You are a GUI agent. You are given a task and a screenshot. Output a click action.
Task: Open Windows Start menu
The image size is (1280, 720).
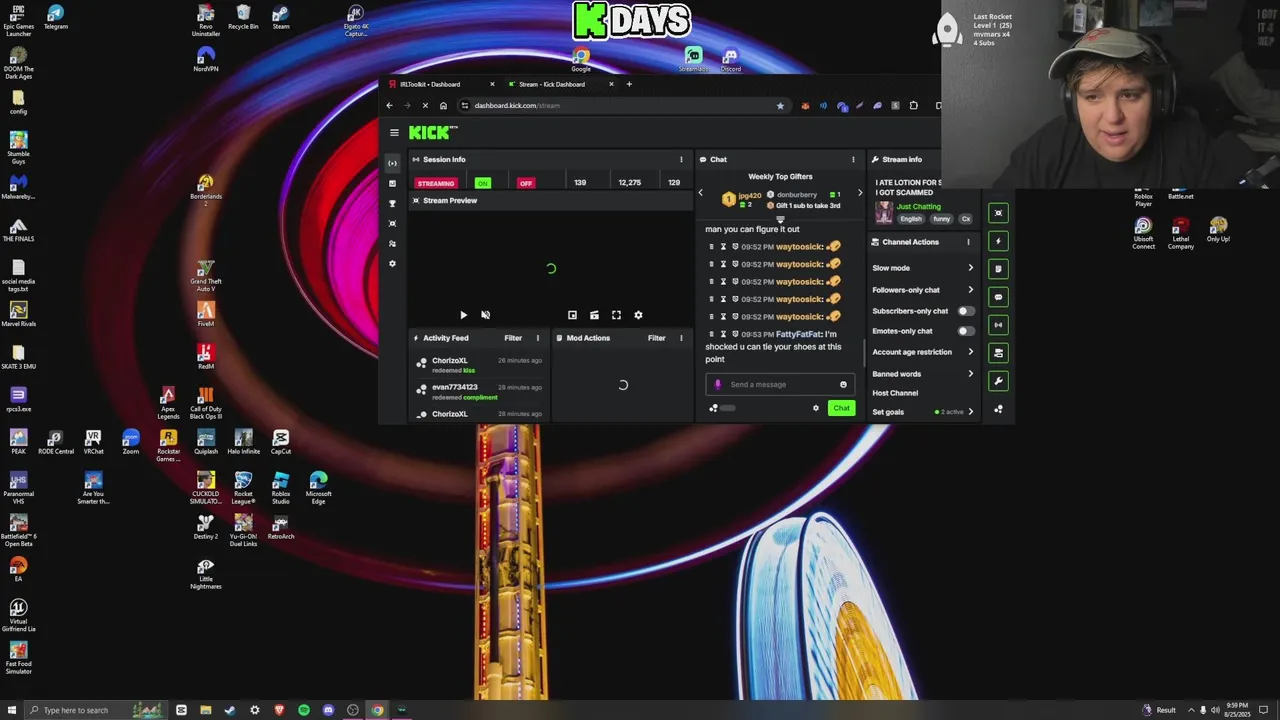(12, 710)
